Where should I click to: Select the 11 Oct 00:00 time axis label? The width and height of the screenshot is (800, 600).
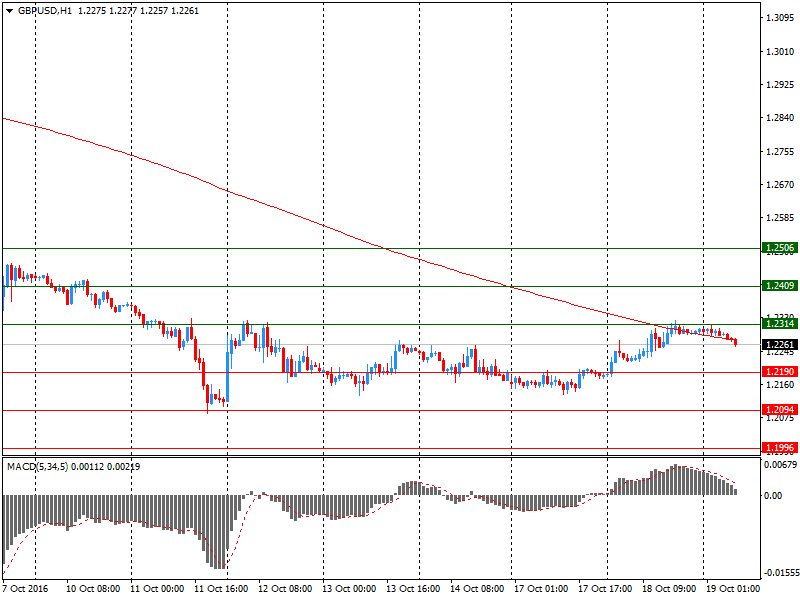click(157, 588)
